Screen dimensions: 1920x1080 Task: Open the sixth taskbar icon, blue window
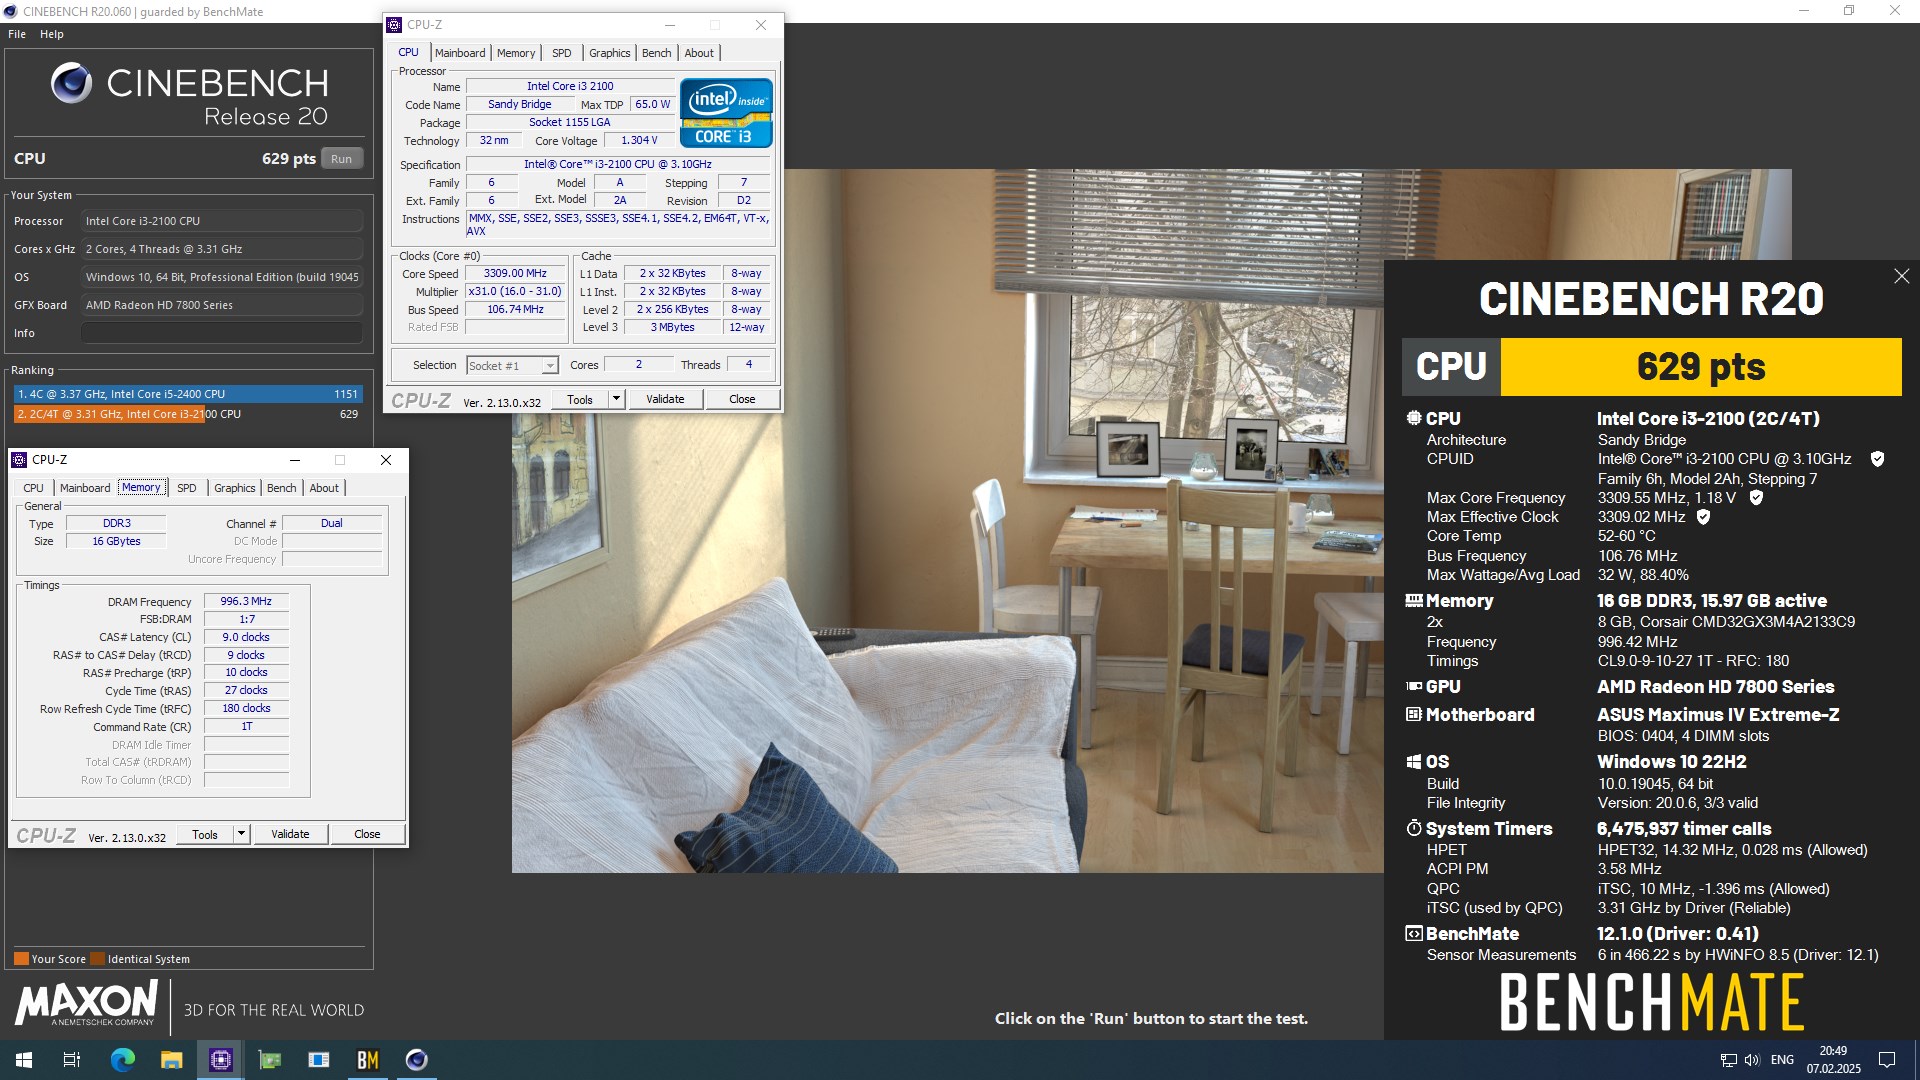[x=319, y=1060]
